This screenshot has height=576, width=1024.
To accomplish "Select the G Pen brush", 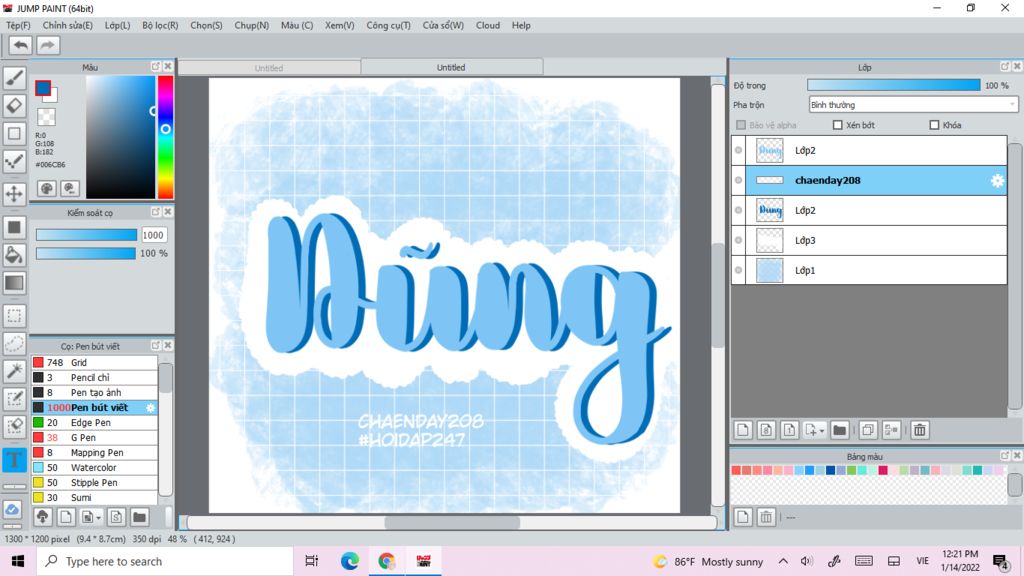I will click(94, 438).
